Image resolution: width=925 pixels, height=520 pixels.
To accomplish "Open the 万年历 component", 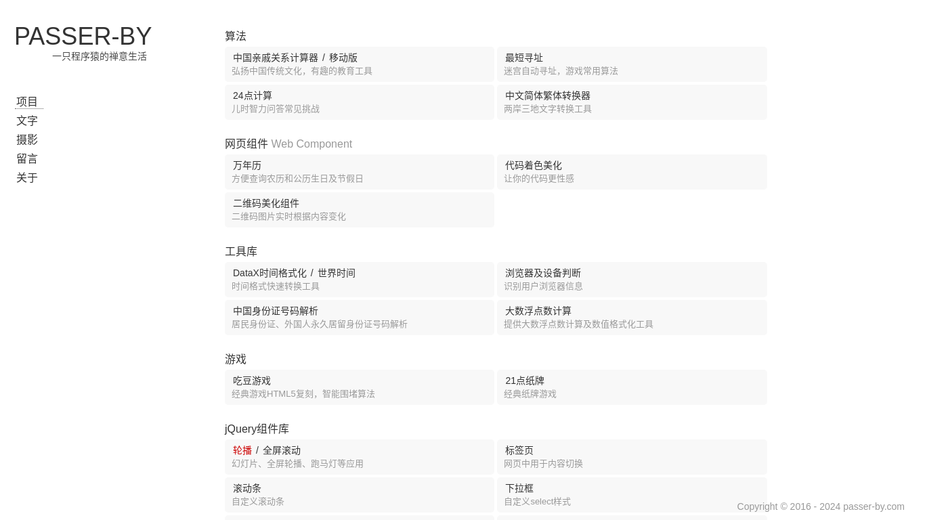I will 359,172.
